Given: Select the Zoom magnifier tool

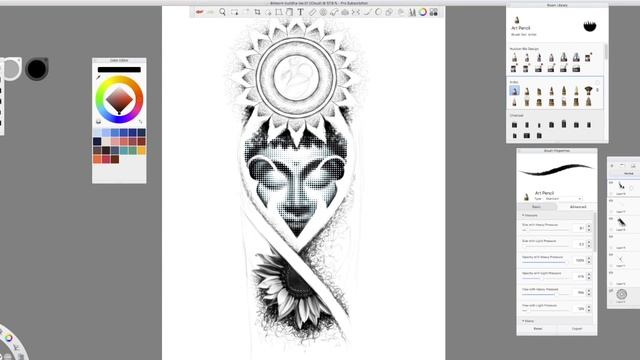Looking at the screenshot, I should pyautogui.click(x=222, y=12).
